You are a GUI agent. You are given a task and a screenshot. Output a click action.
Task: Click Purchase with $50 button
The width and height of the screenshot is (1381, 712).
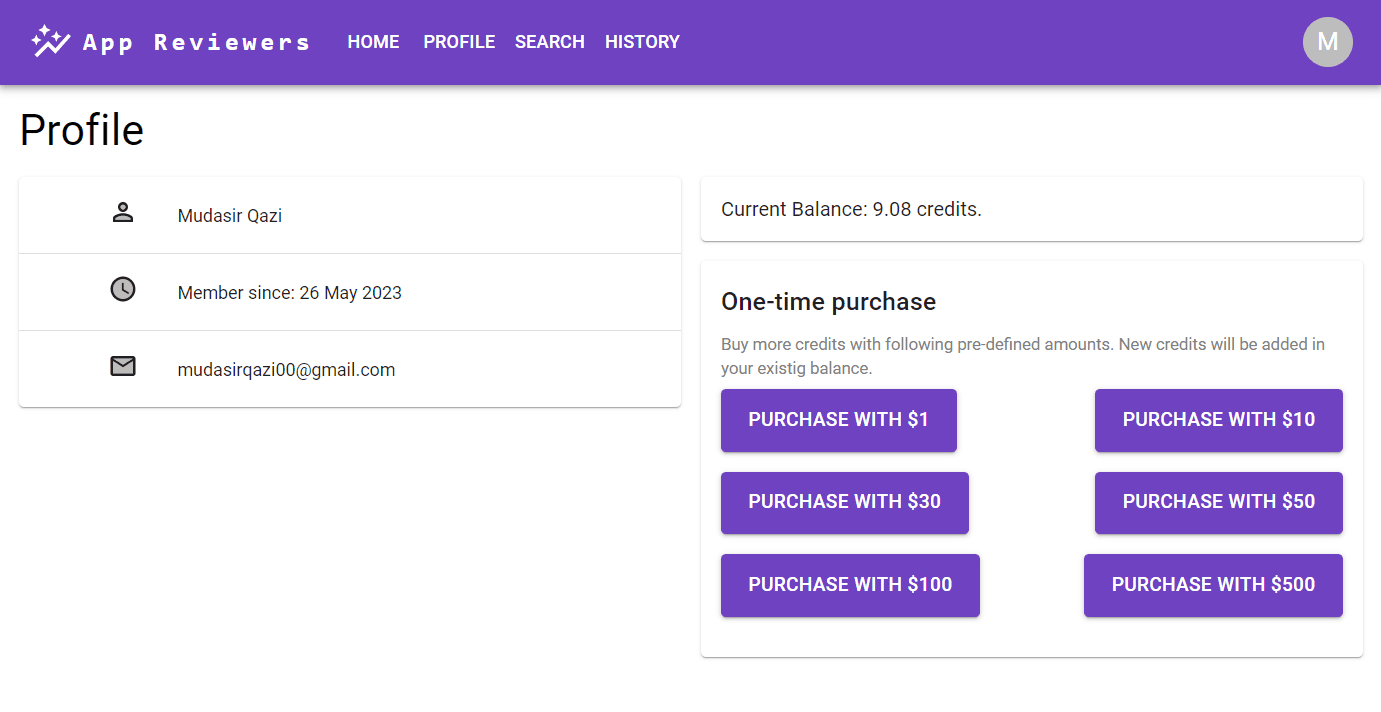click(1218, 502)
